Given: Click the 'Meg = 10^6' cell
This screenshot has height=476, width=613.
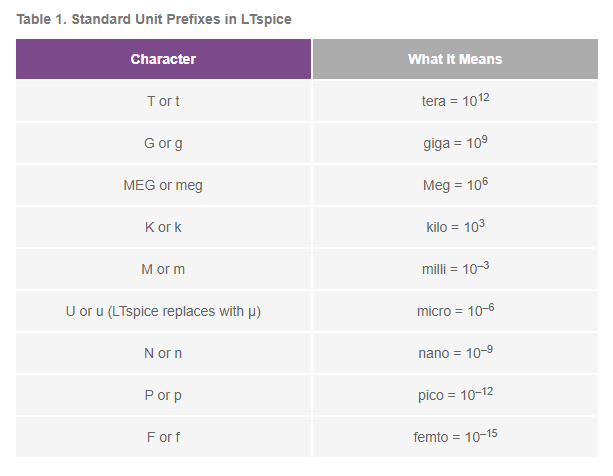Looking at the screenshot, I should (455, 185).
